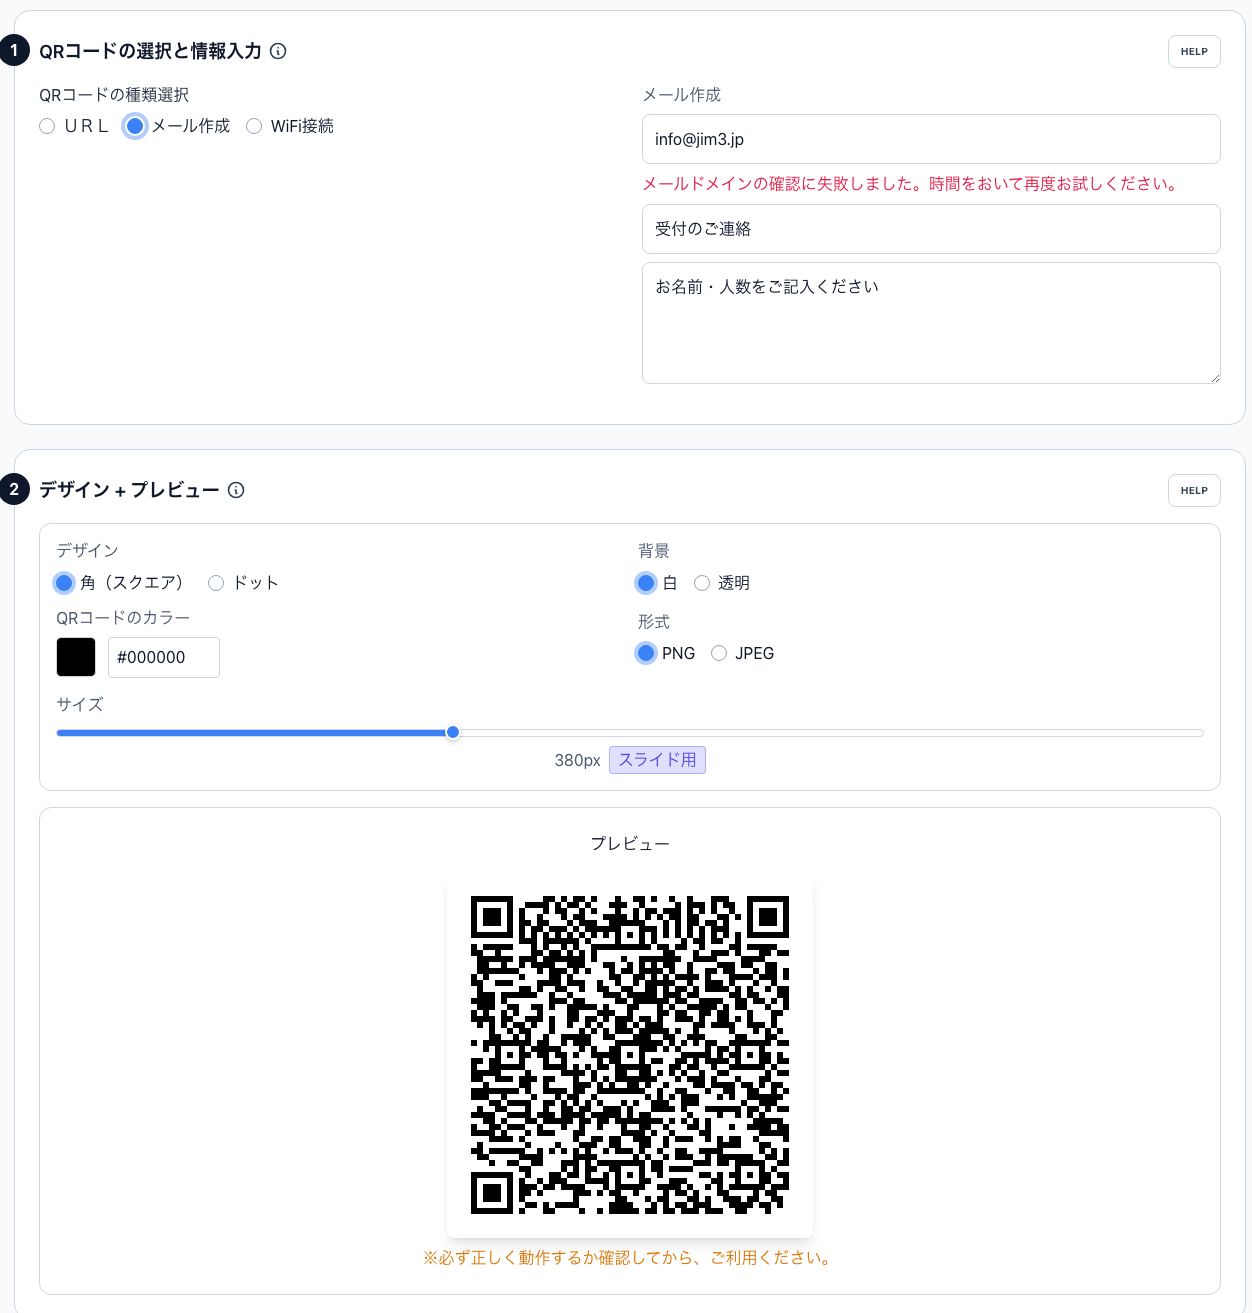
Task: Select JPEG output format
Action: tap(719, 653)
